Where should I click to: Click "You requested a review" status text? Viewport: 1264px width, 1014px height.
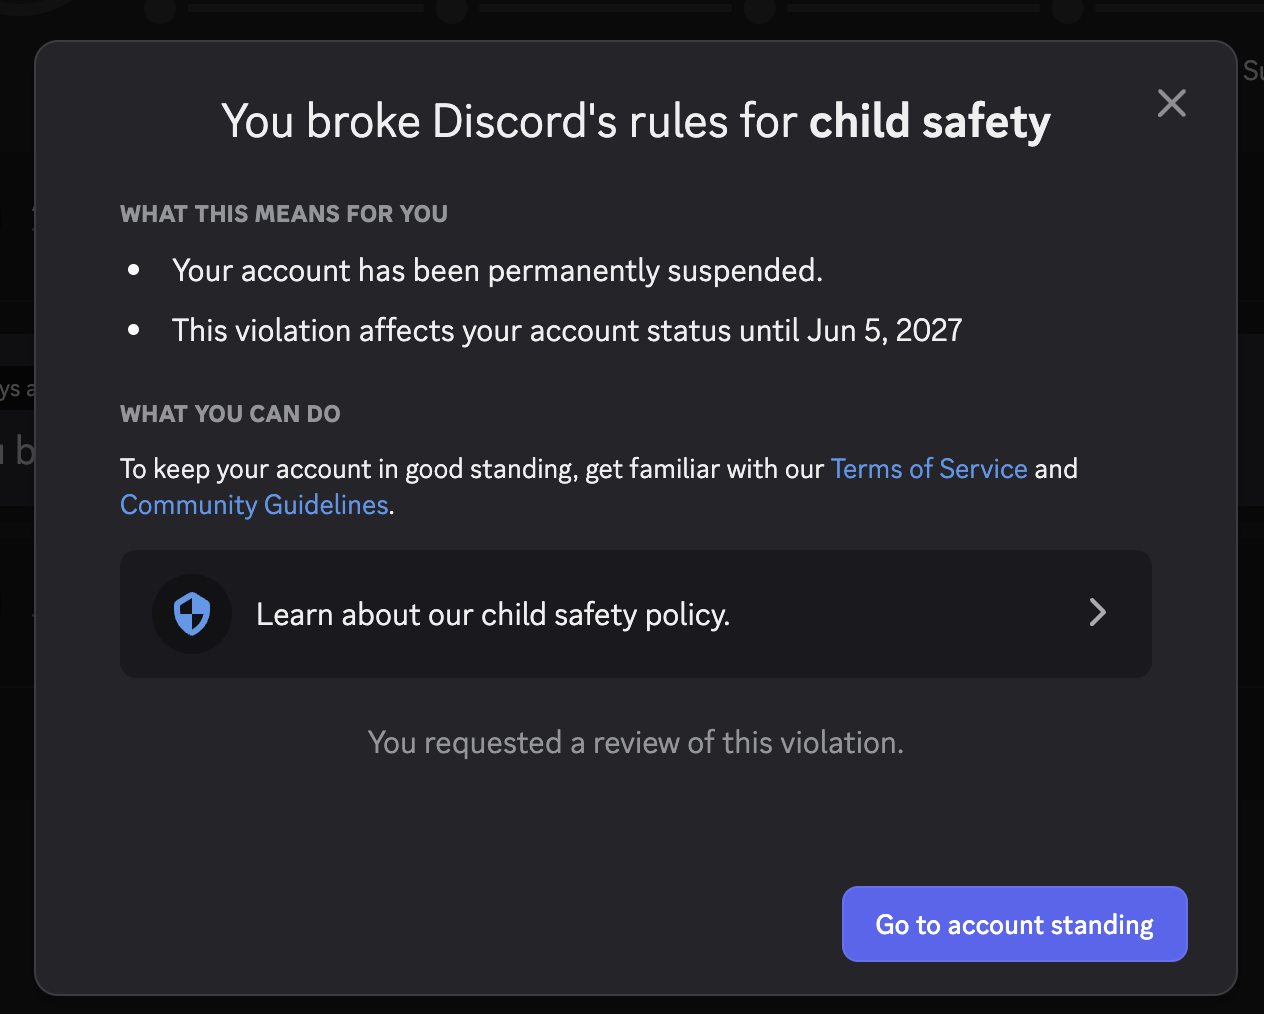pos(635,743)
